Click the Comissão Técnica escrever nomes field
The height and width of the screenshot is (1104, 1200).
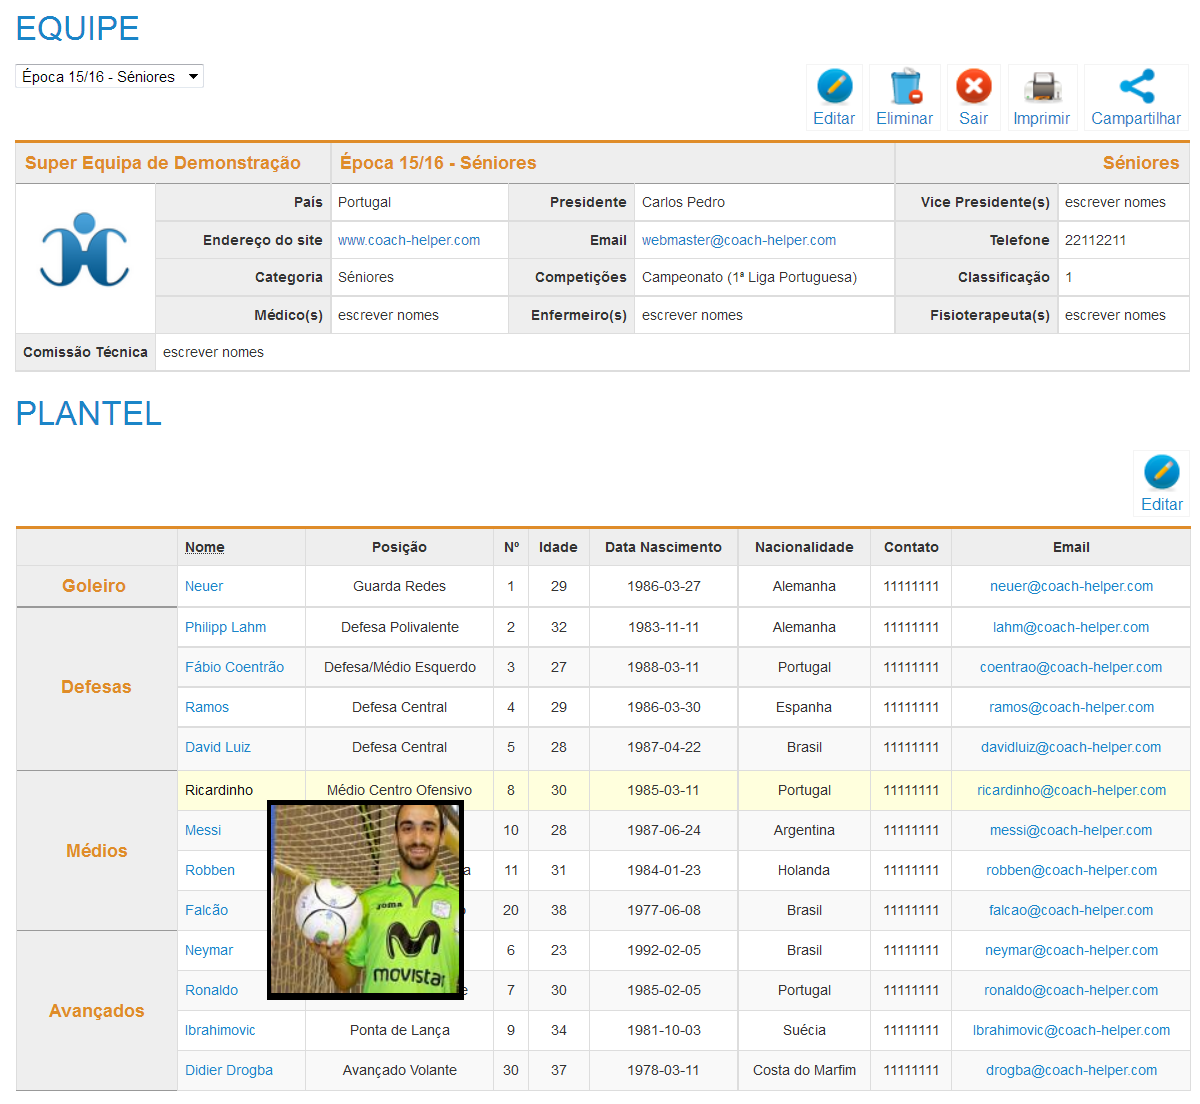coord(214,352)
